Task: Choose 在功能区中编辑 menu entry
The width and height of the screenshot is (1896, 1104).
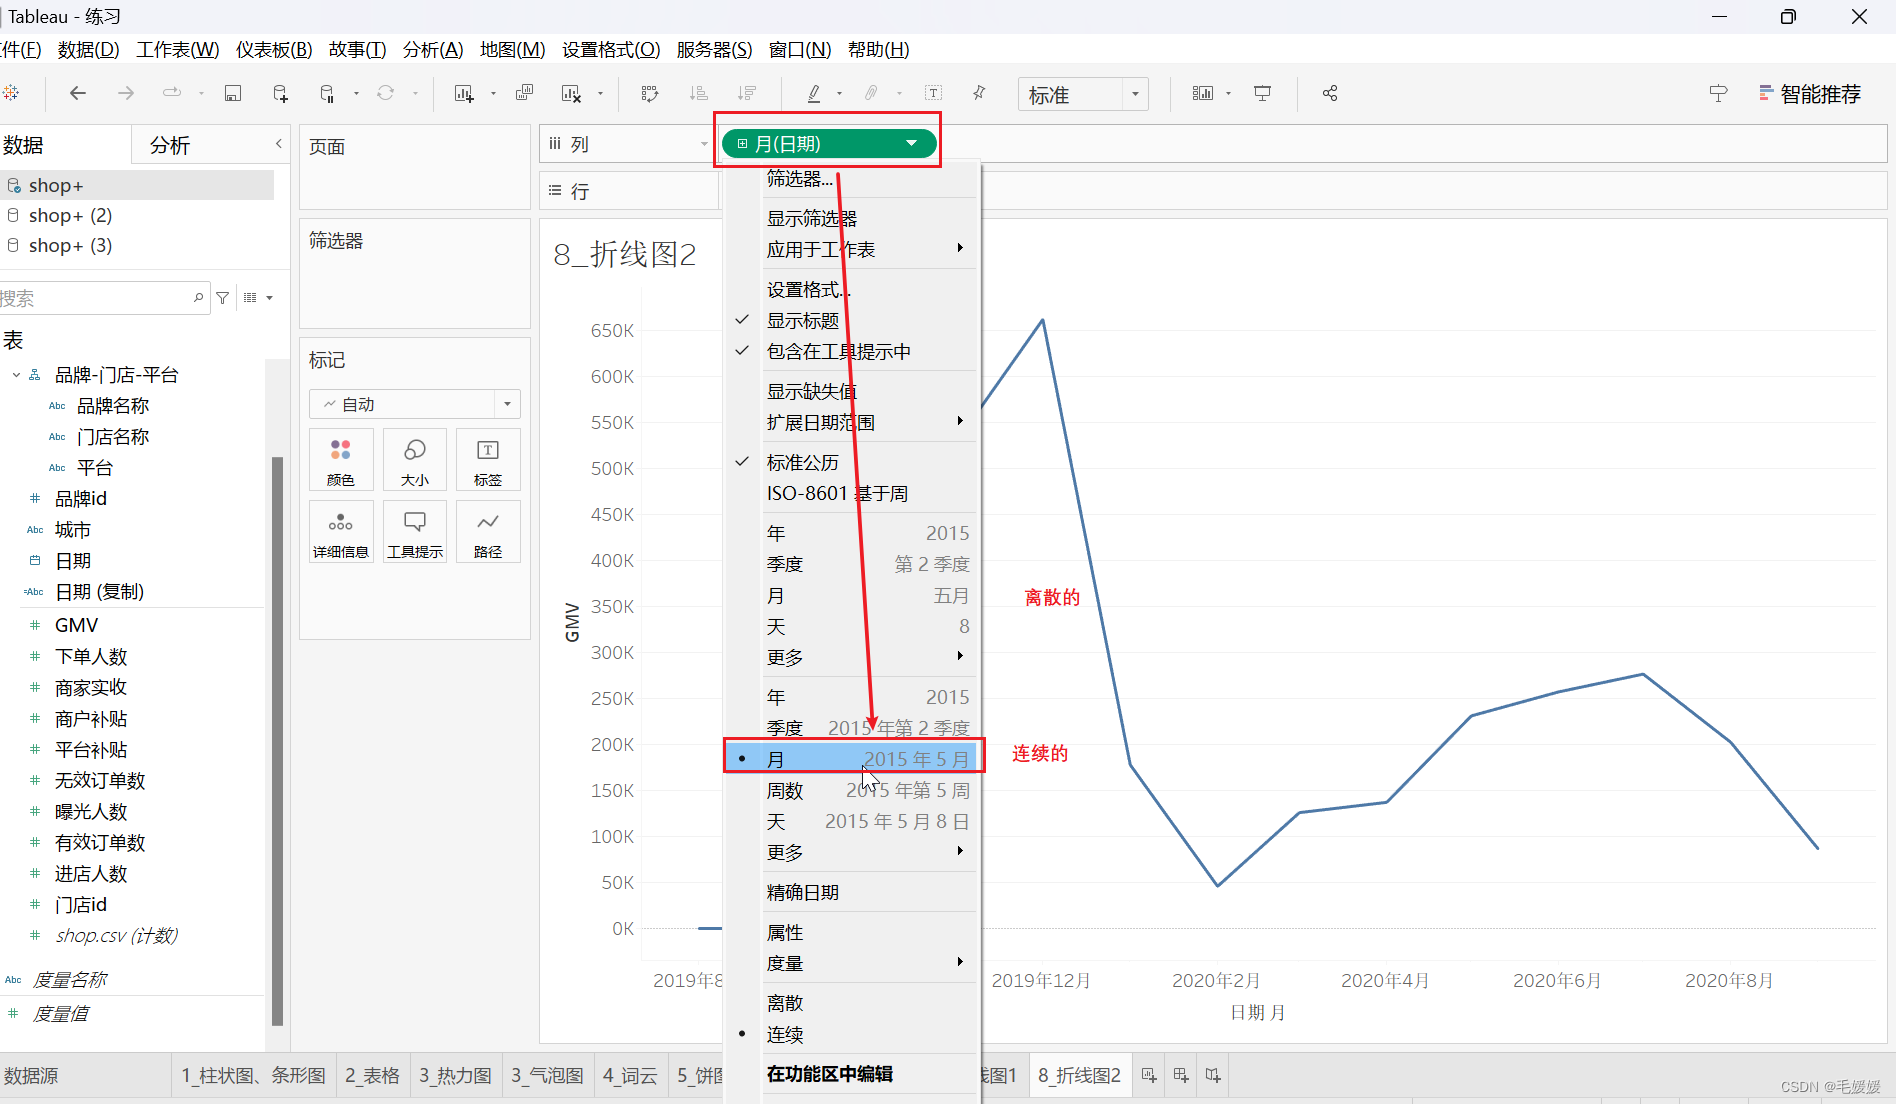Action: 852,1074
